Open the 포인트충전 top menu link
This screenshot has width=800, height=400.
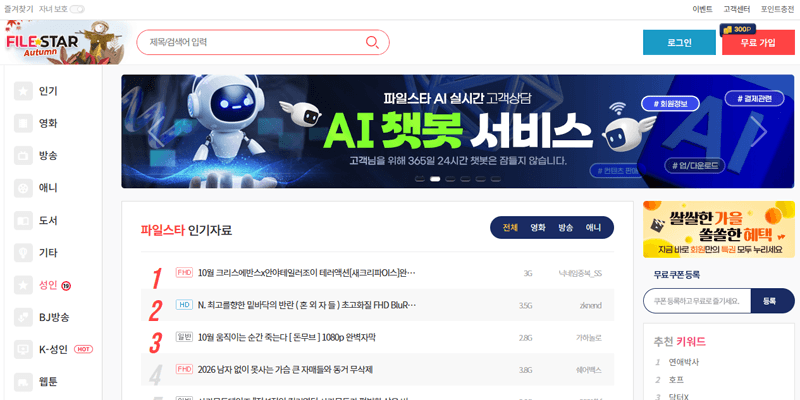click(778, 9)
